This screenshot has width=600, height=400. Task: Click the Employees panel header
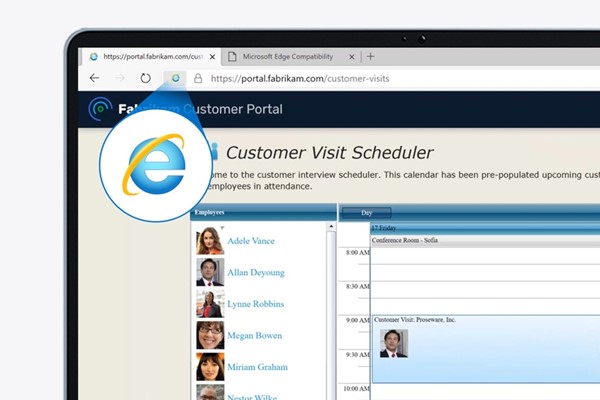[x=264, y=212]
